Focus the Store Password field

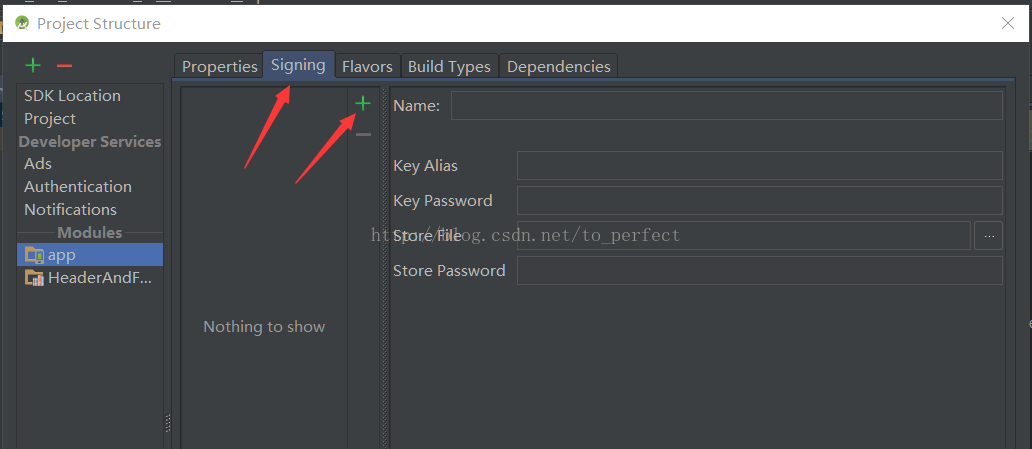click(x=760, y=270)
